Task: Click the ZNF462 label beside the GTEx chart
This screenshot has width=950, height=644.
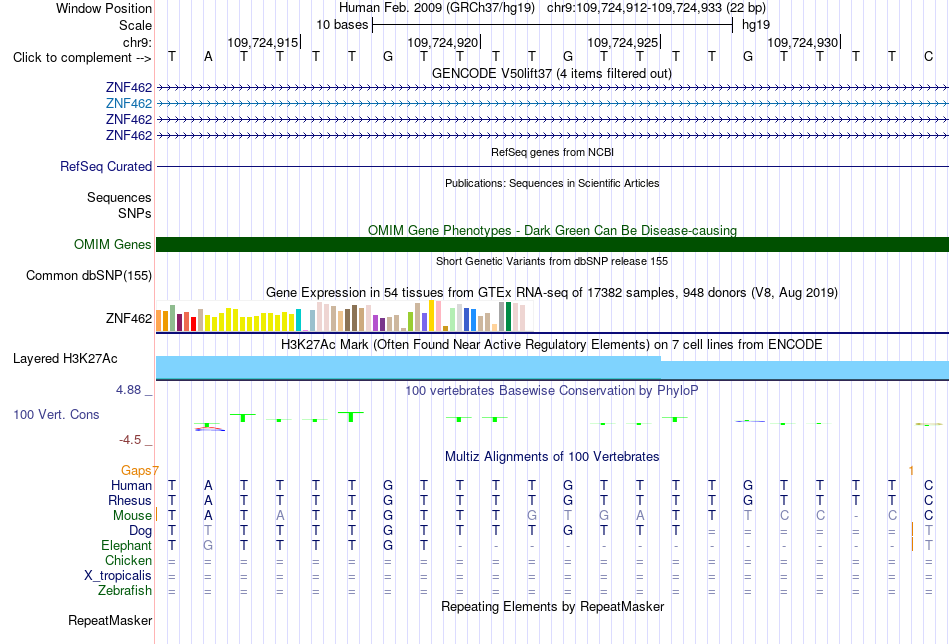Action: click(128, 319)
